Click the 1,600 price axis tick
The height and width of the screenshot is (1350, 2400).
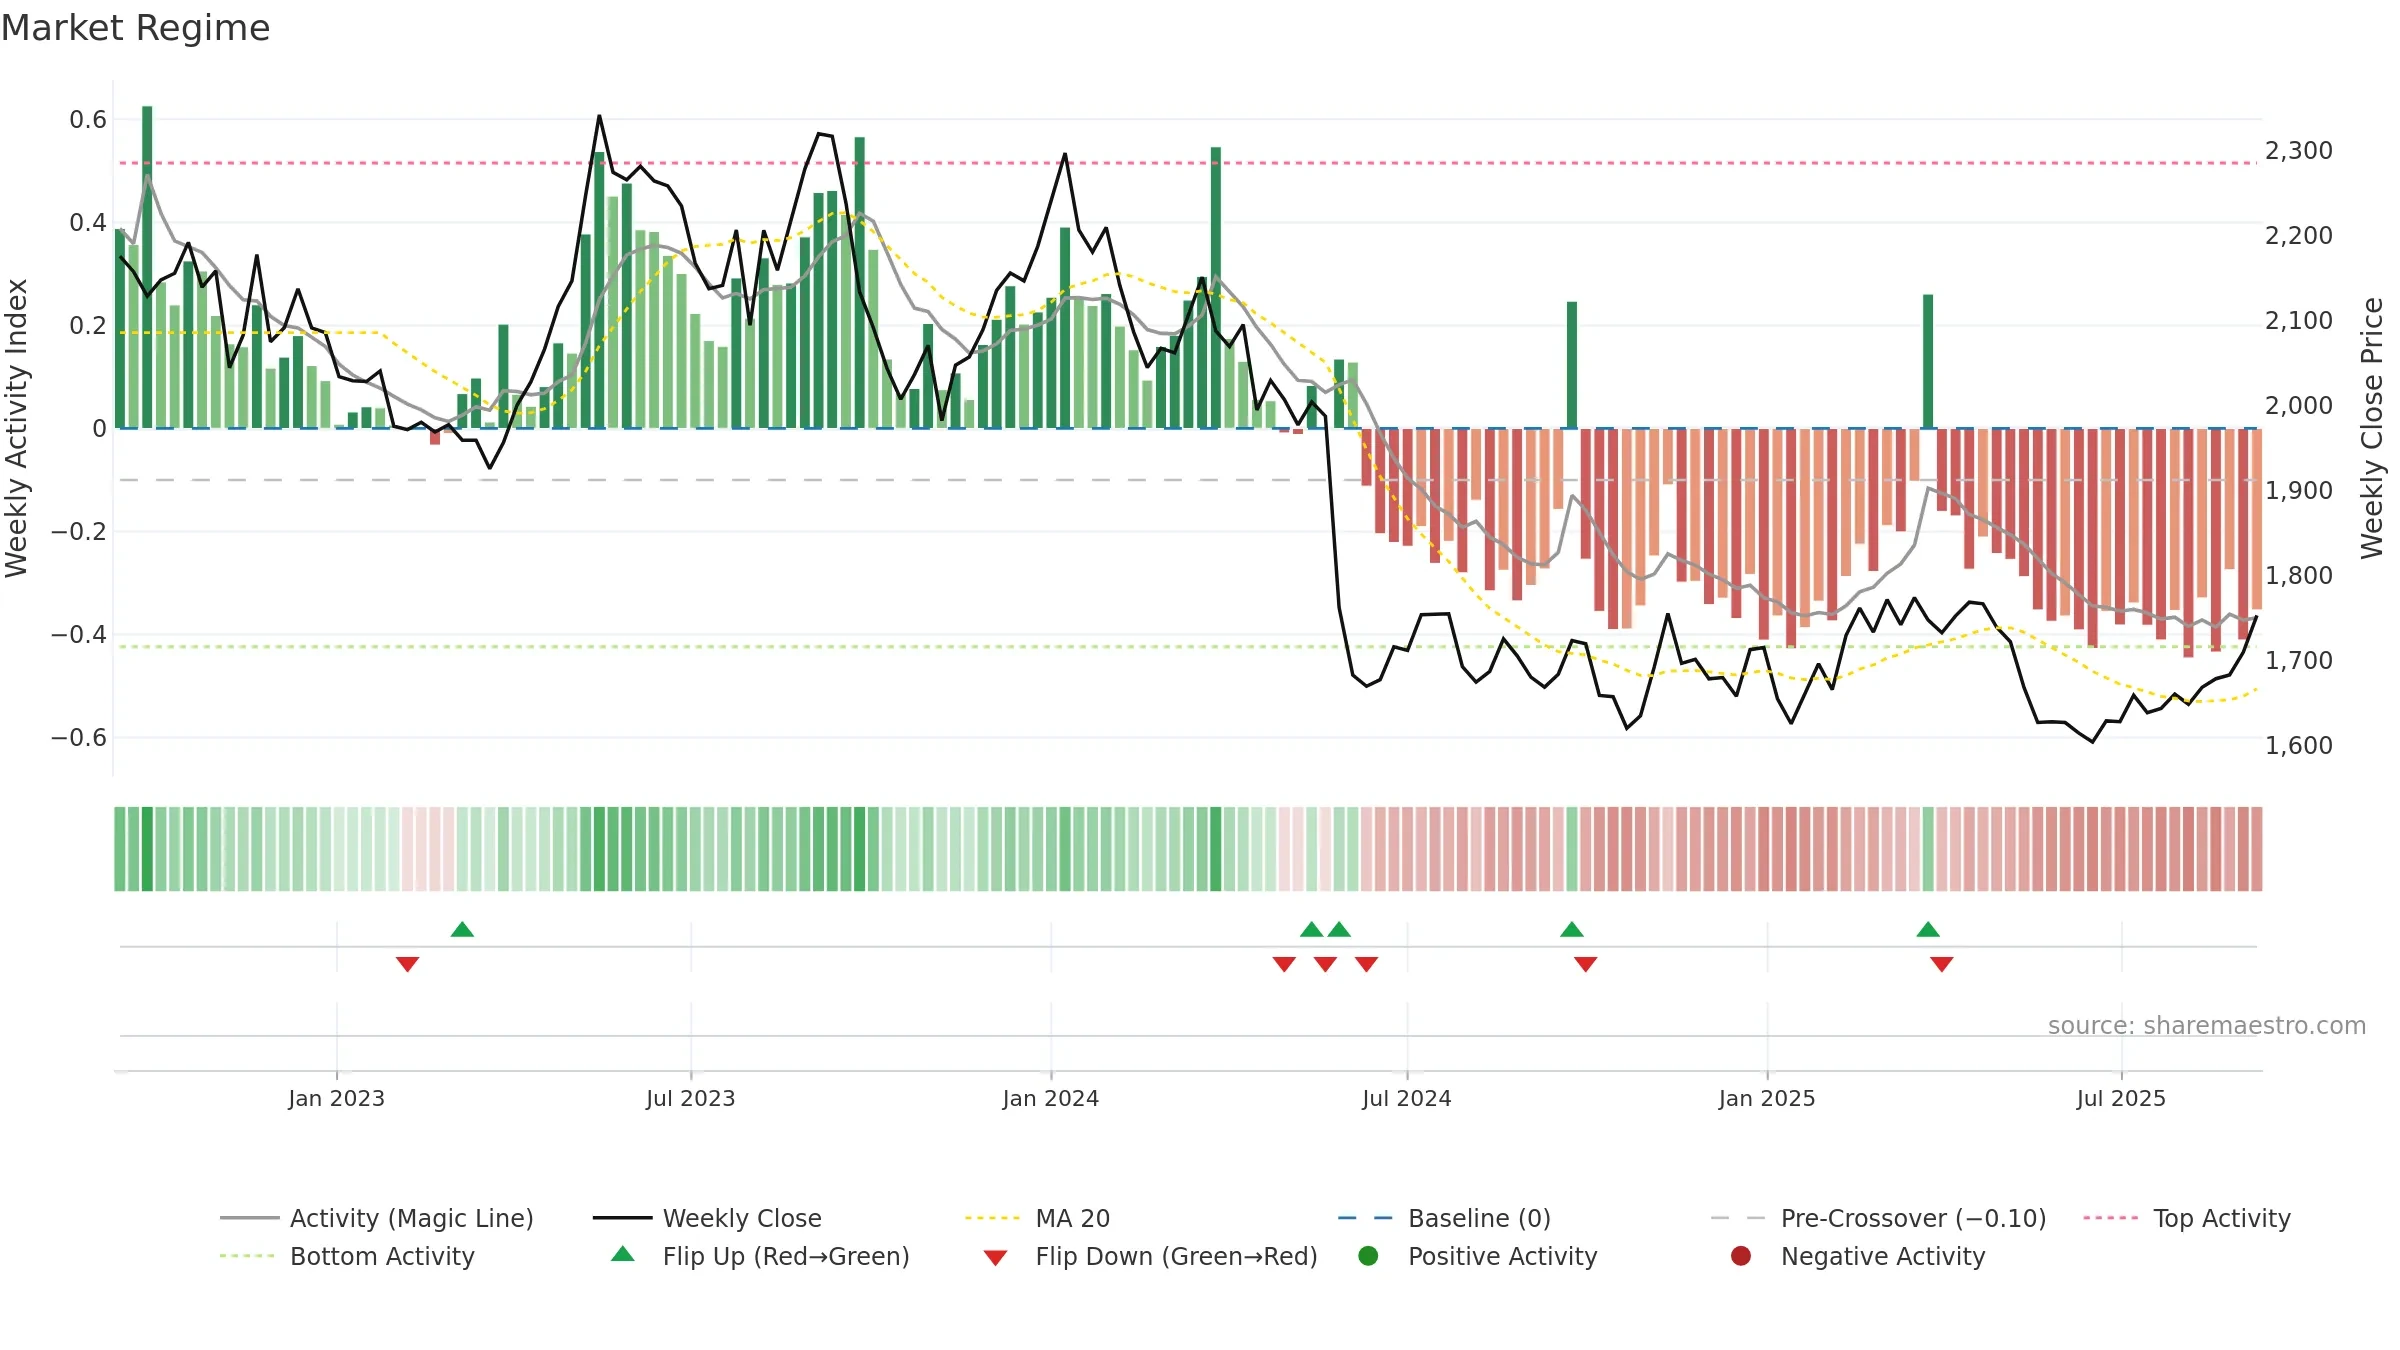[x=2299, y=746]
